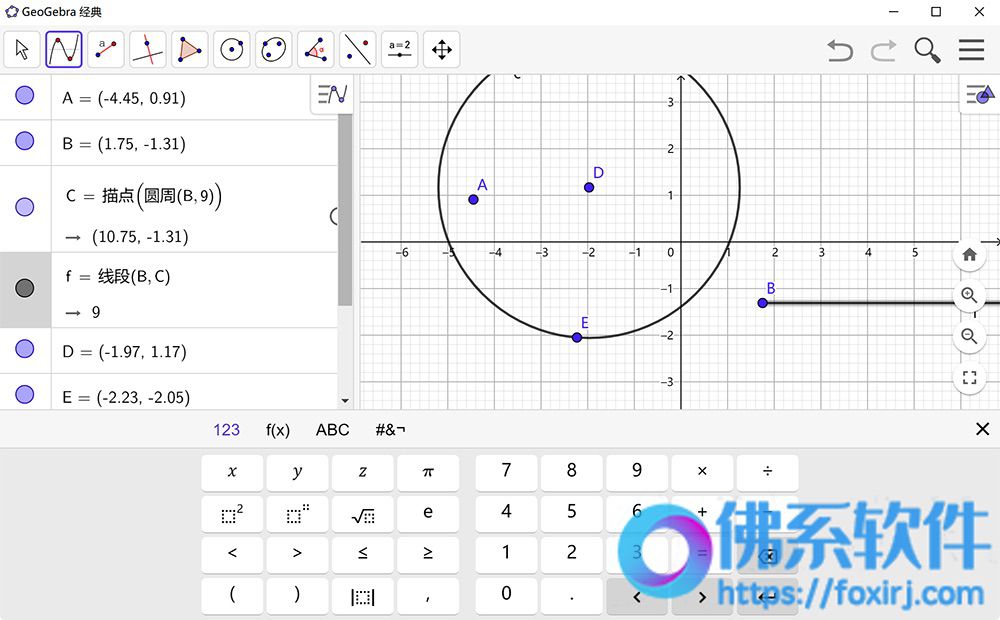Open the graphics view style bar
The height and width of the screenshot is (620, 1000).
980,94
